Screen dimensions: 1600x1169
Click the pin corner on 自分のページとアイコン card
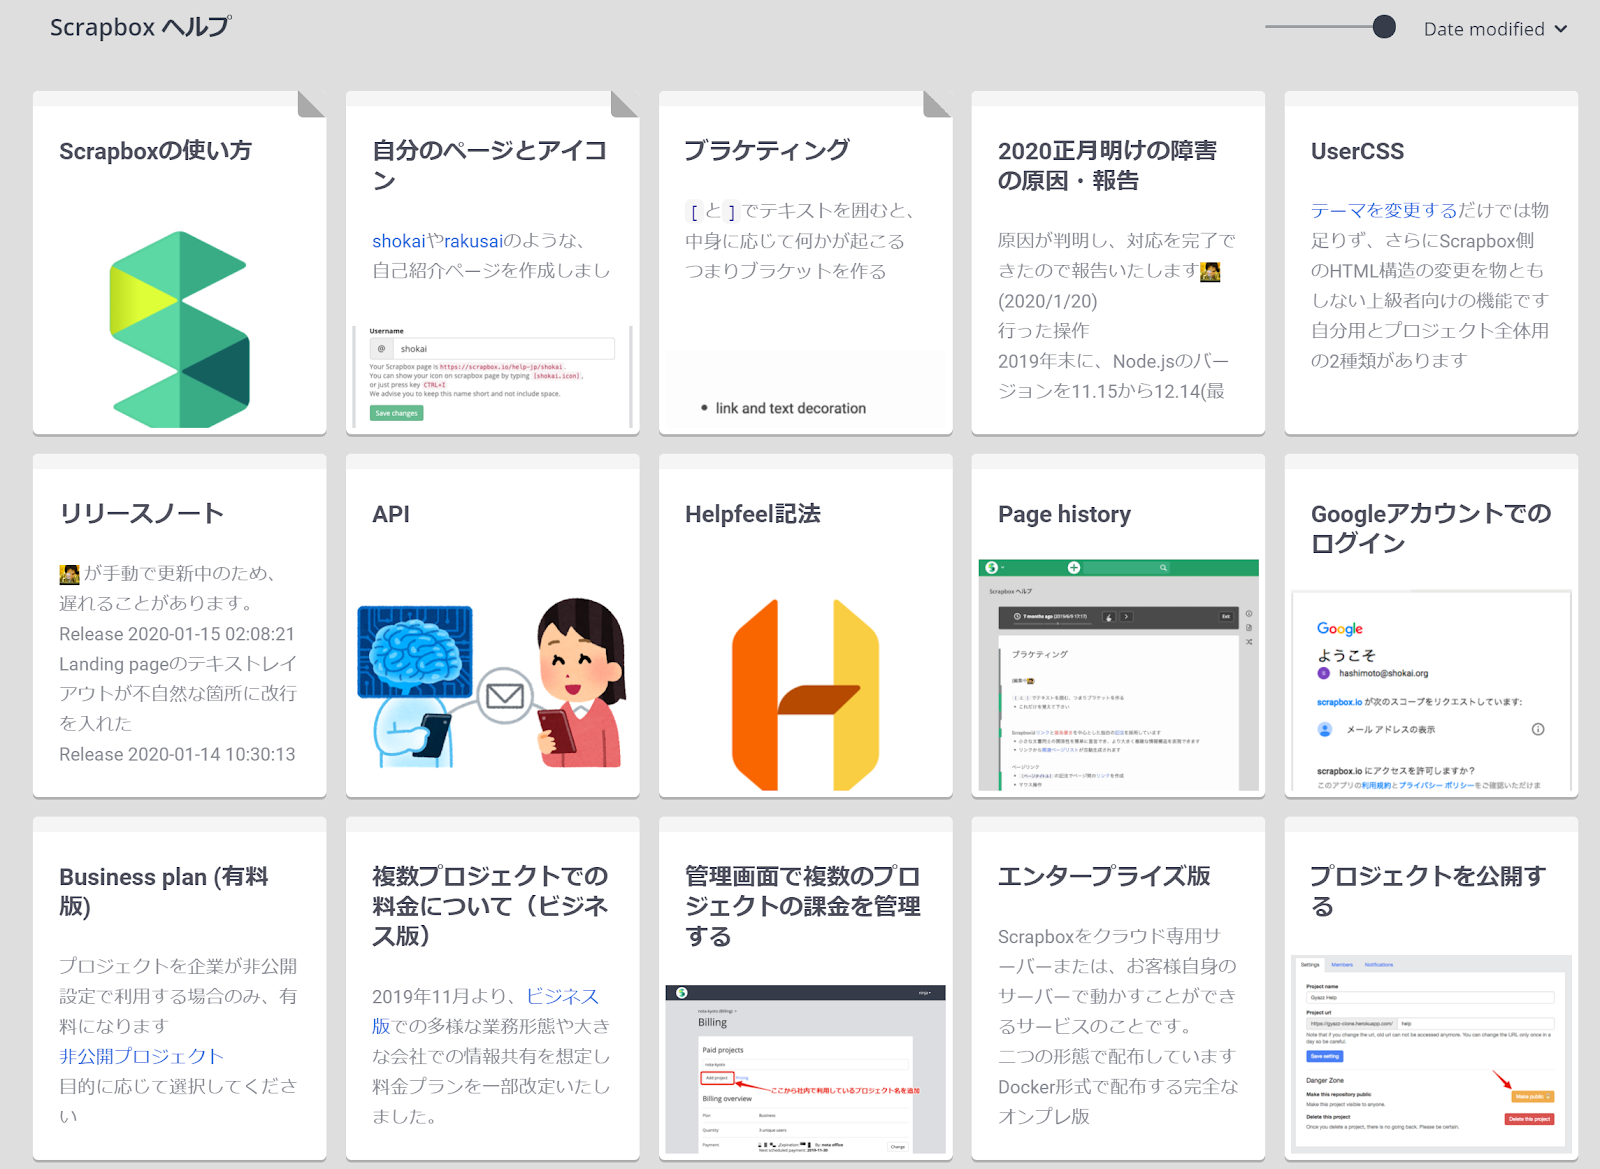pos(624,104)
